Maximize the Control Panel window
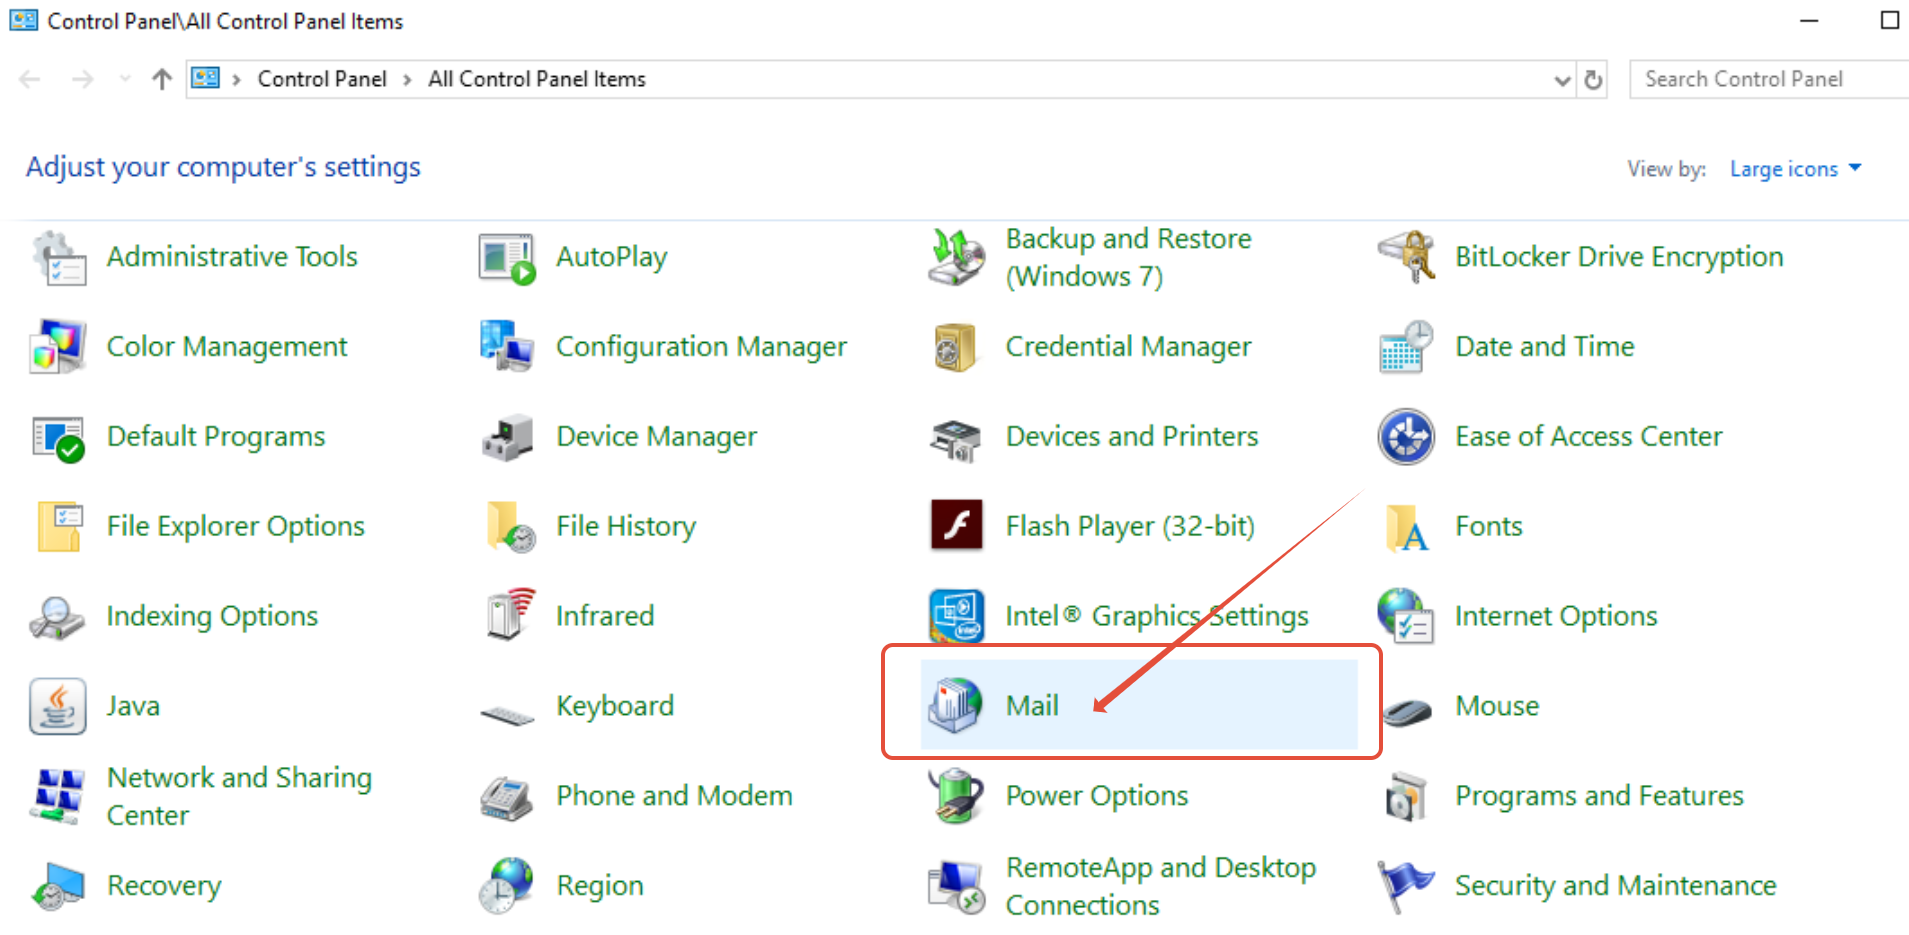The image size is (1909, 935). pyautogui.click(x=1889, y=20)
